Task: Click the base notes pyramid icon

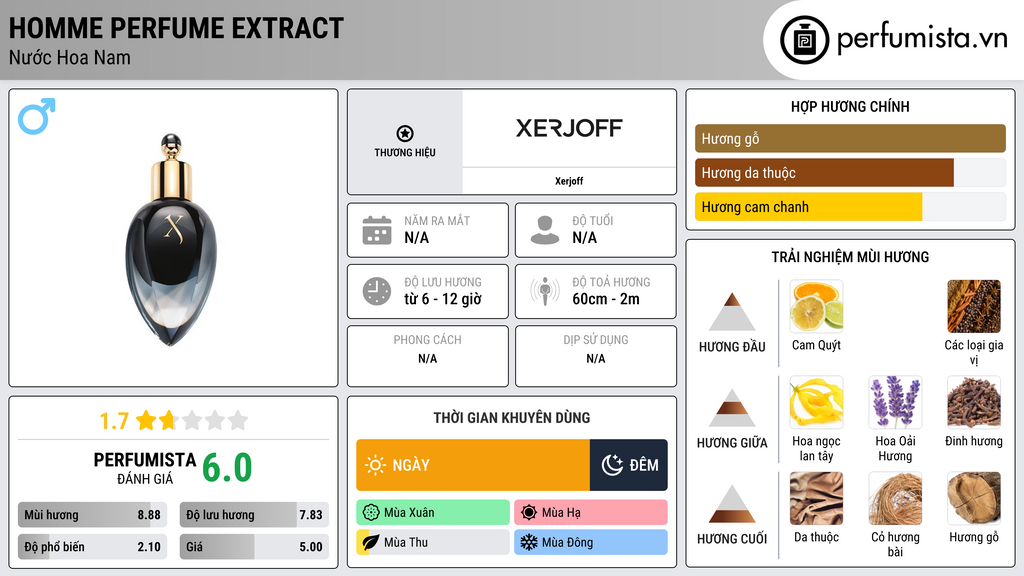Action: tap(732, 504)
